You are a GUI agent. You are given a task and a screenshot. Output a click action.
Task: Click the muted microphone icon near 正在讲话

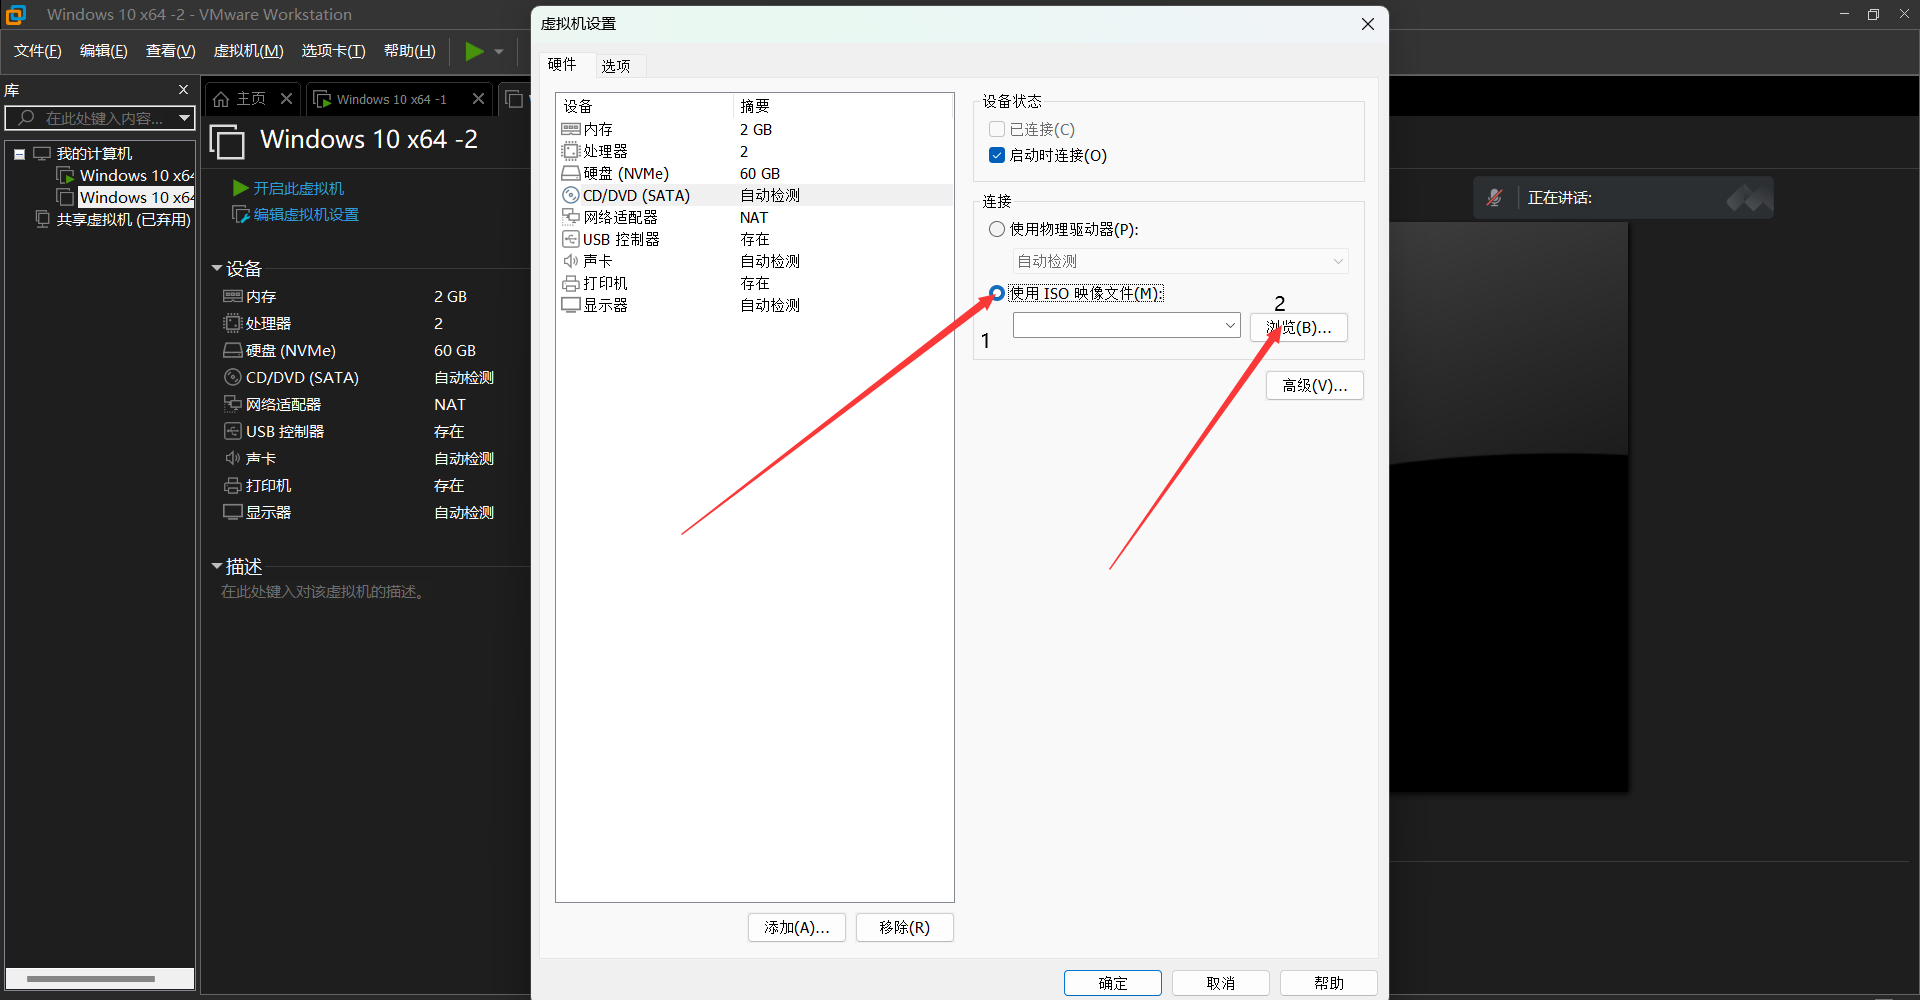tap(1495, 198)
